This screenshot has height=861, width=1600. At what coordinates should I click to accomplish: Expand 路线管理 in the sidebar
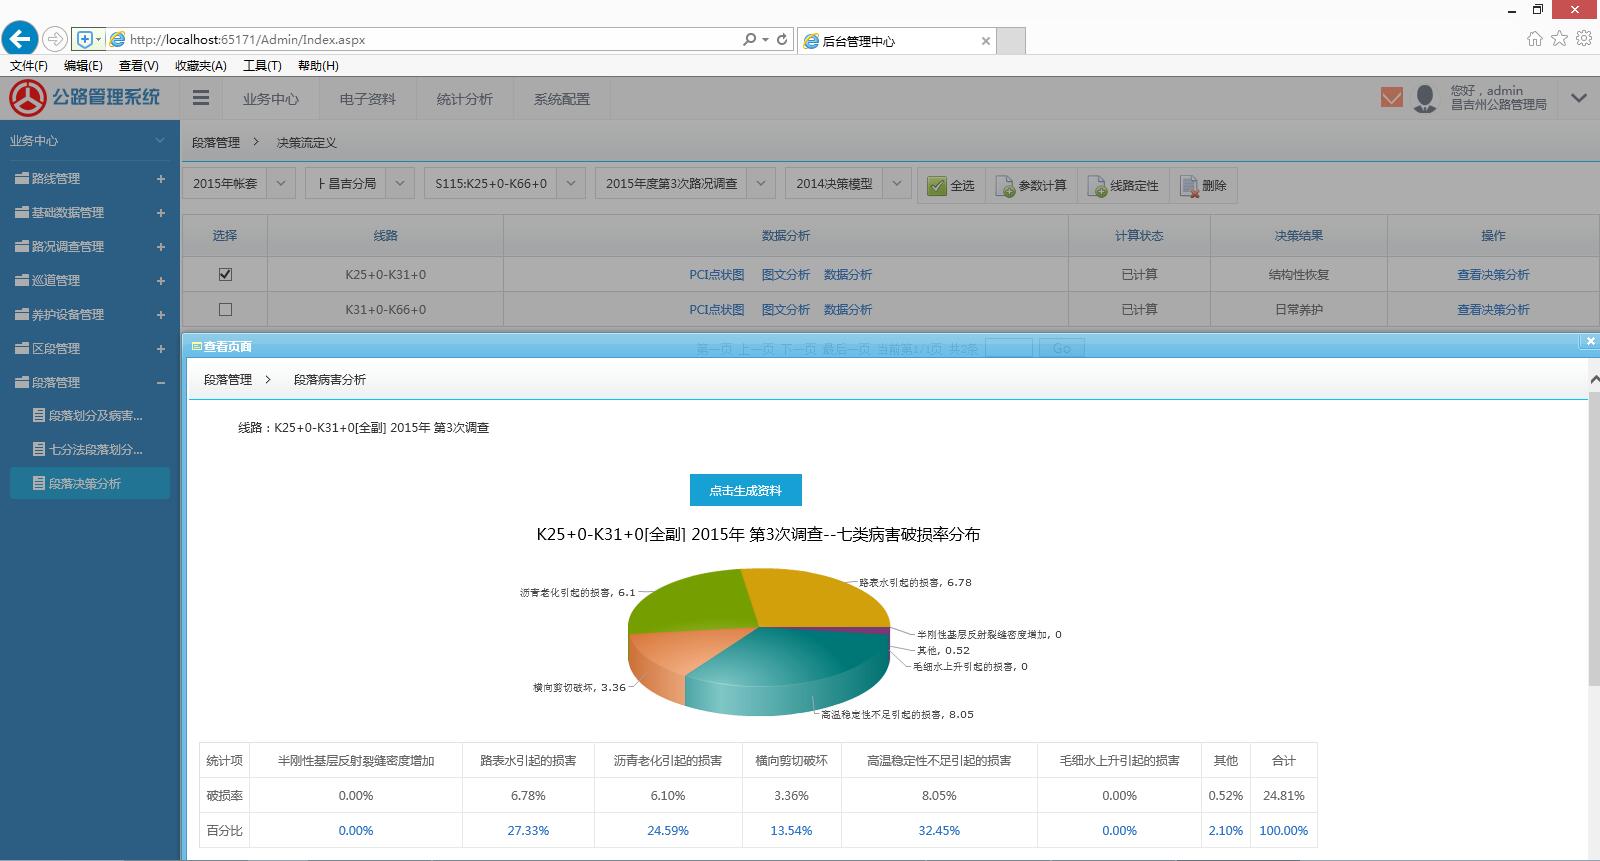coord(160,179)
